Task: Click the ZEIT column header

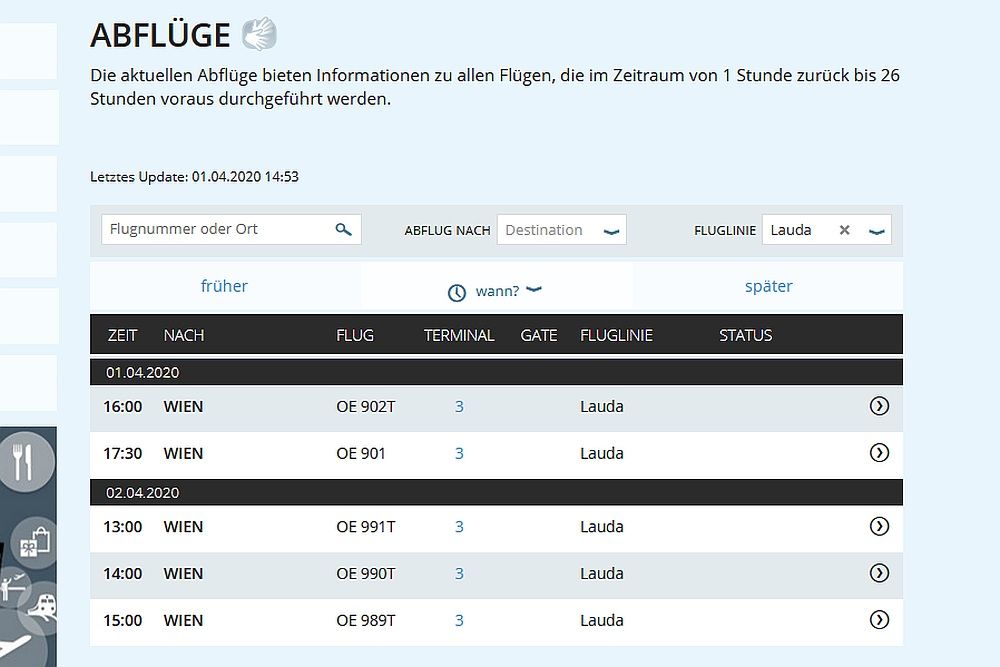Action: pyautogui.click(x=122, y=335)
